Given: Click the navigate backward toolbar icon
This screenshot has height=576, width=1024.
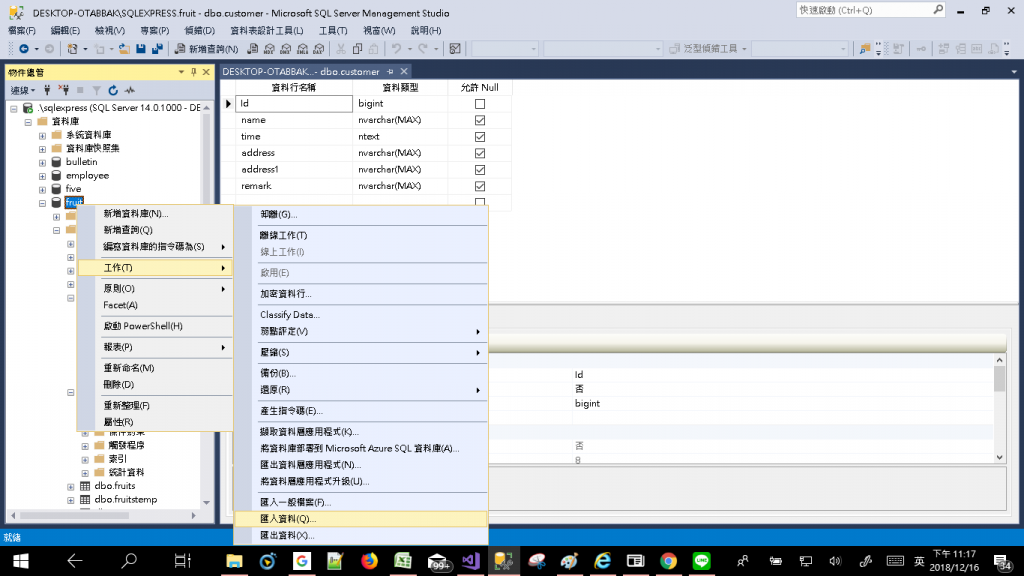Looking at the screenshot, I should tap(24, 49).
